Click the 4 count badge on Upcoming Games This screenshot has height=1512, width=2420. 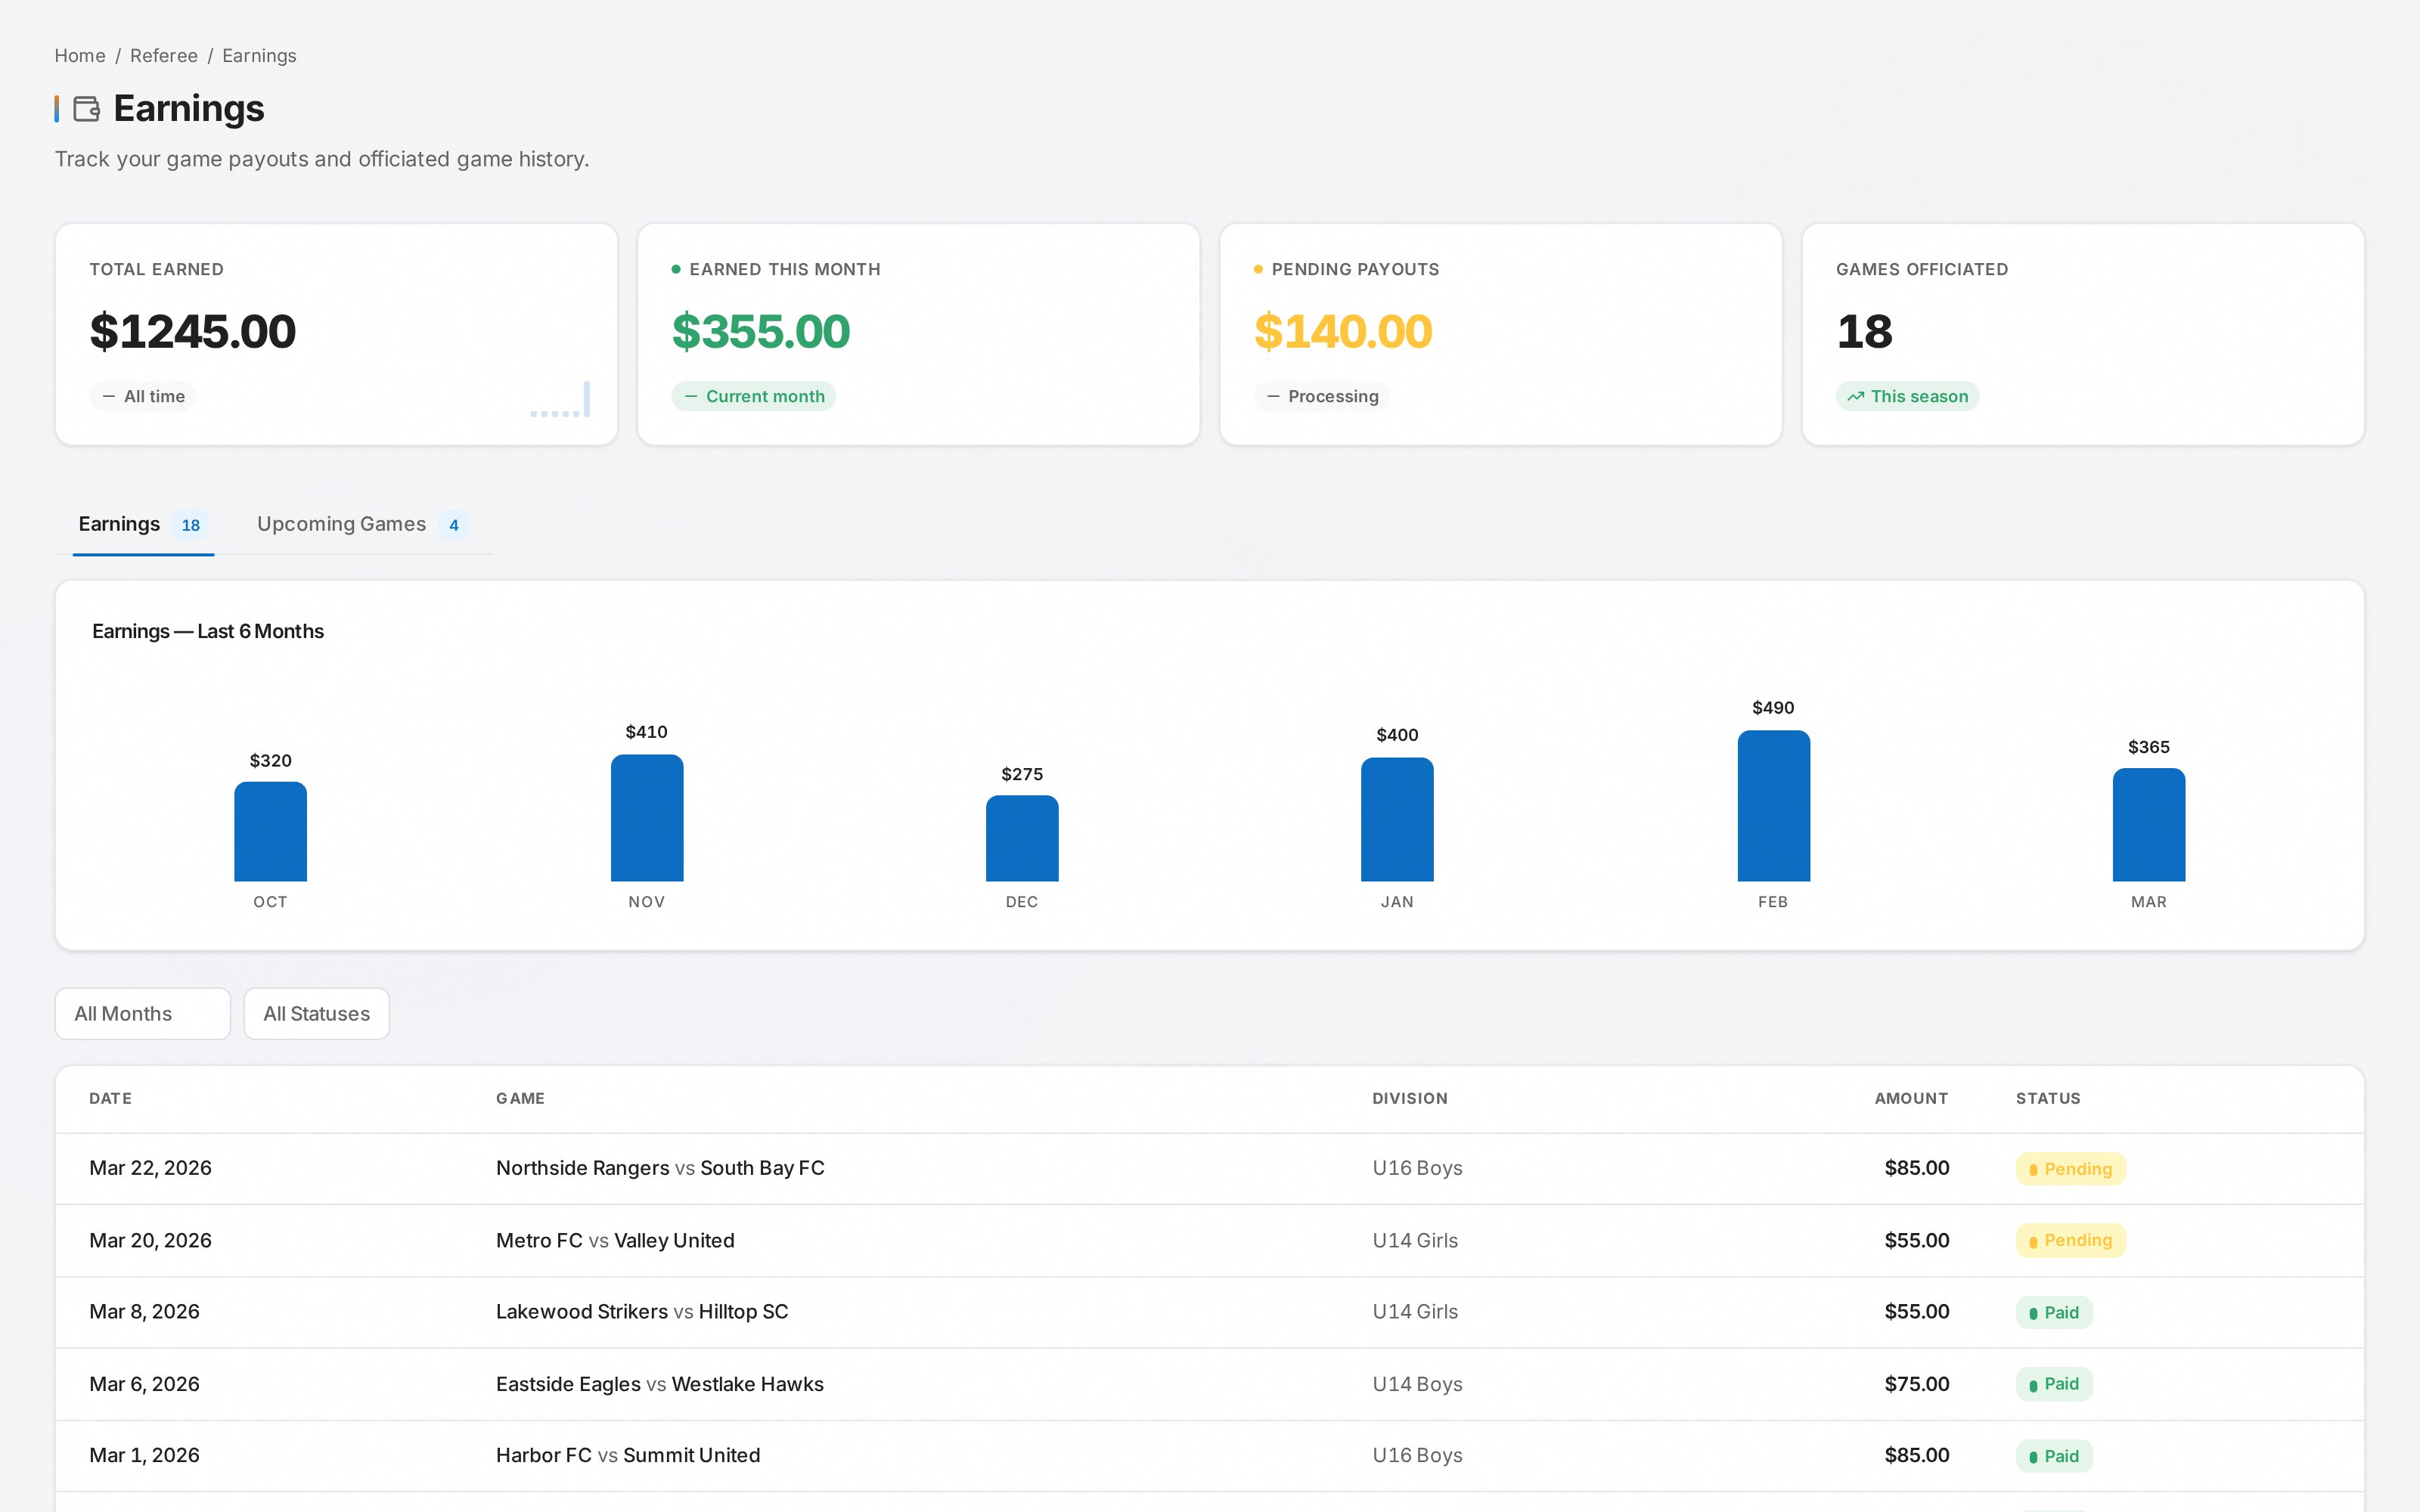click(454, 526)
